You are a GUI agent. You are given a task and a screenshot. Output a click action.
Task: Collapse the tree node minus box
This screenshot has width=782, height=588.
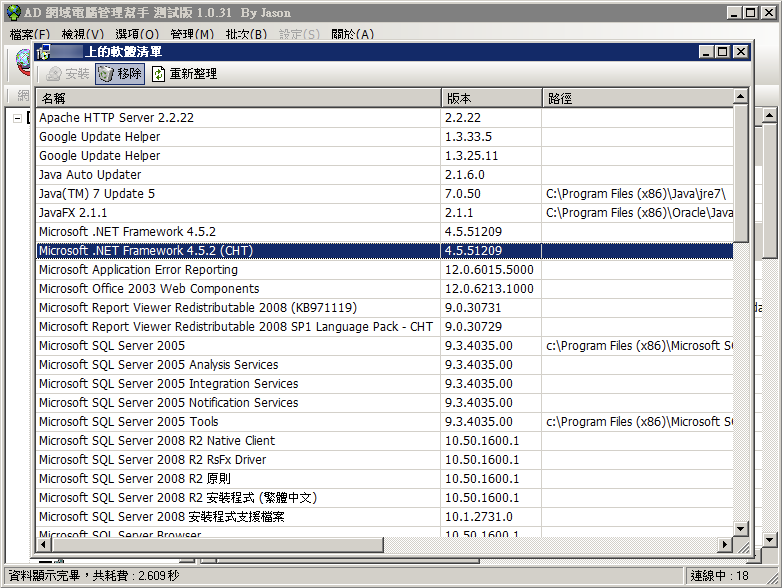(17, 118)
